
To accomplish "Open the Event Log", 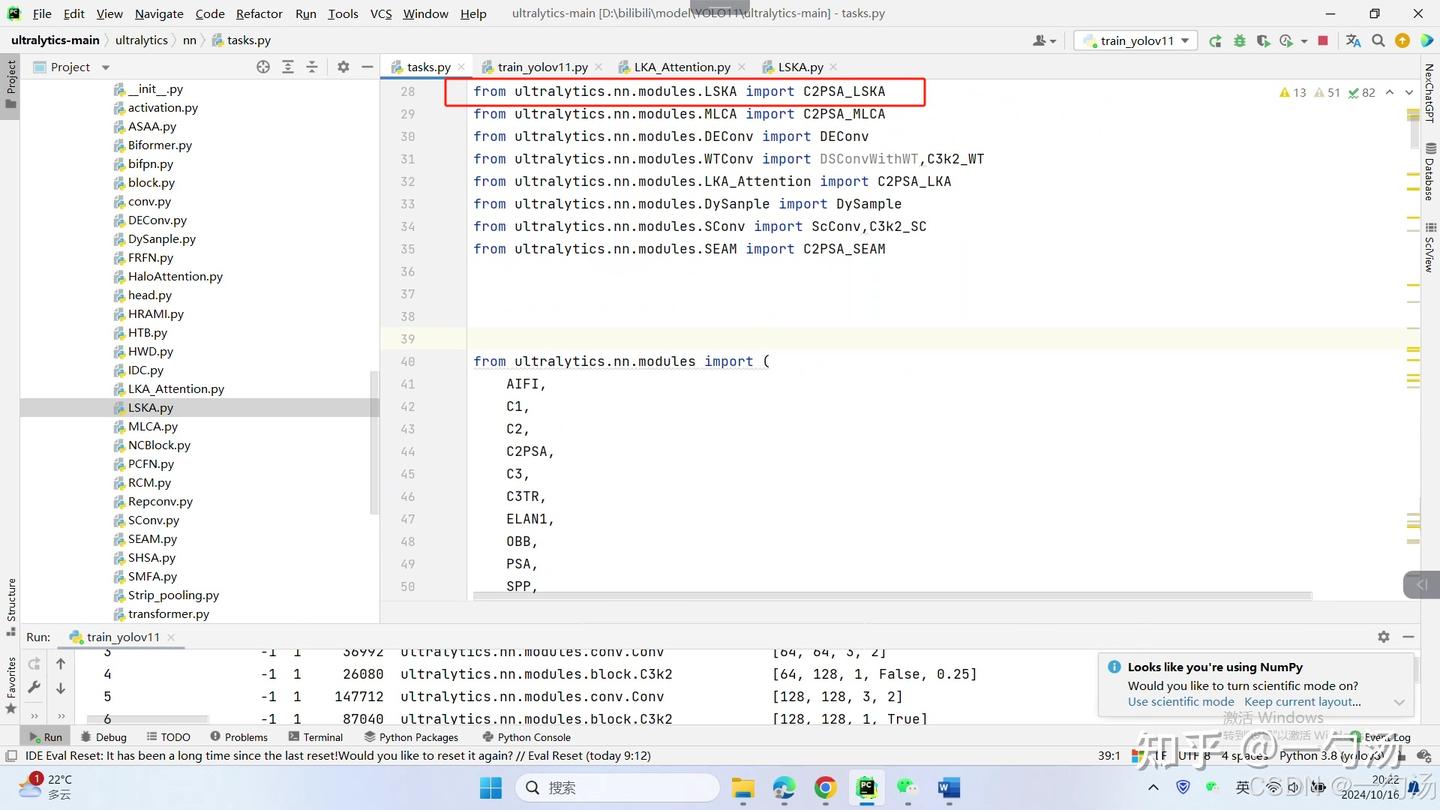I will click(1387, 737).
